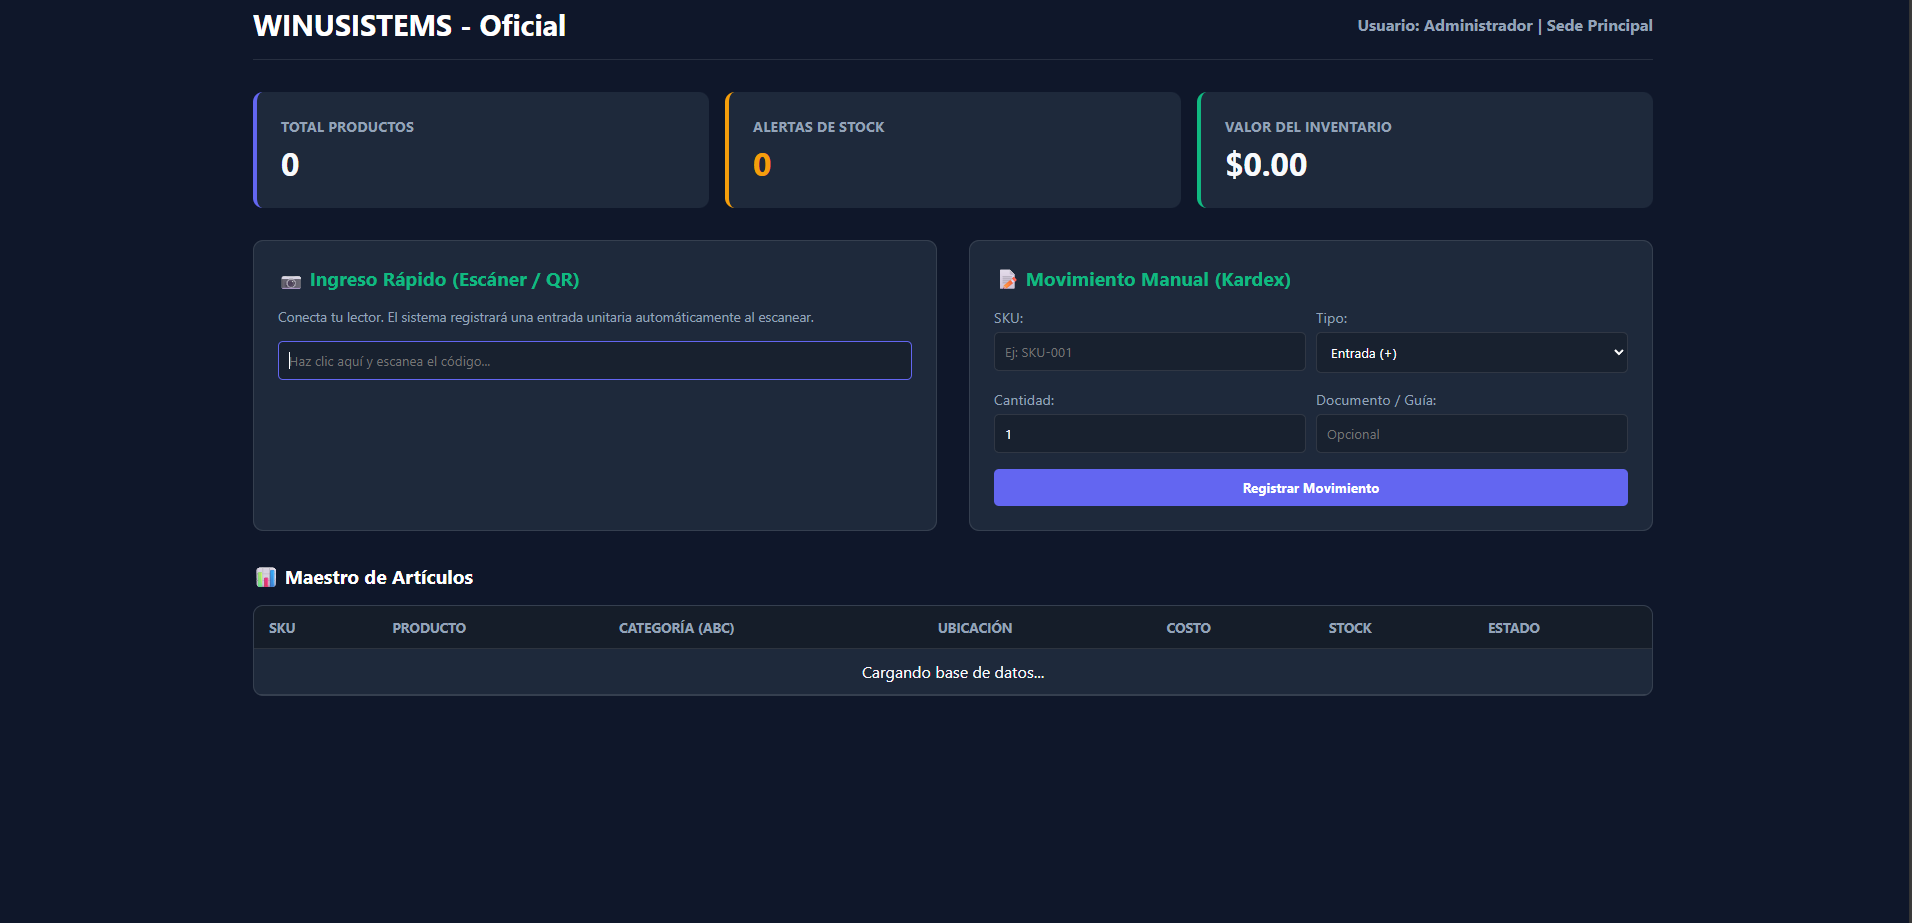Click the SKU input field
The width and height of the screenshot is (1912, 923).
click(1149, 352)
